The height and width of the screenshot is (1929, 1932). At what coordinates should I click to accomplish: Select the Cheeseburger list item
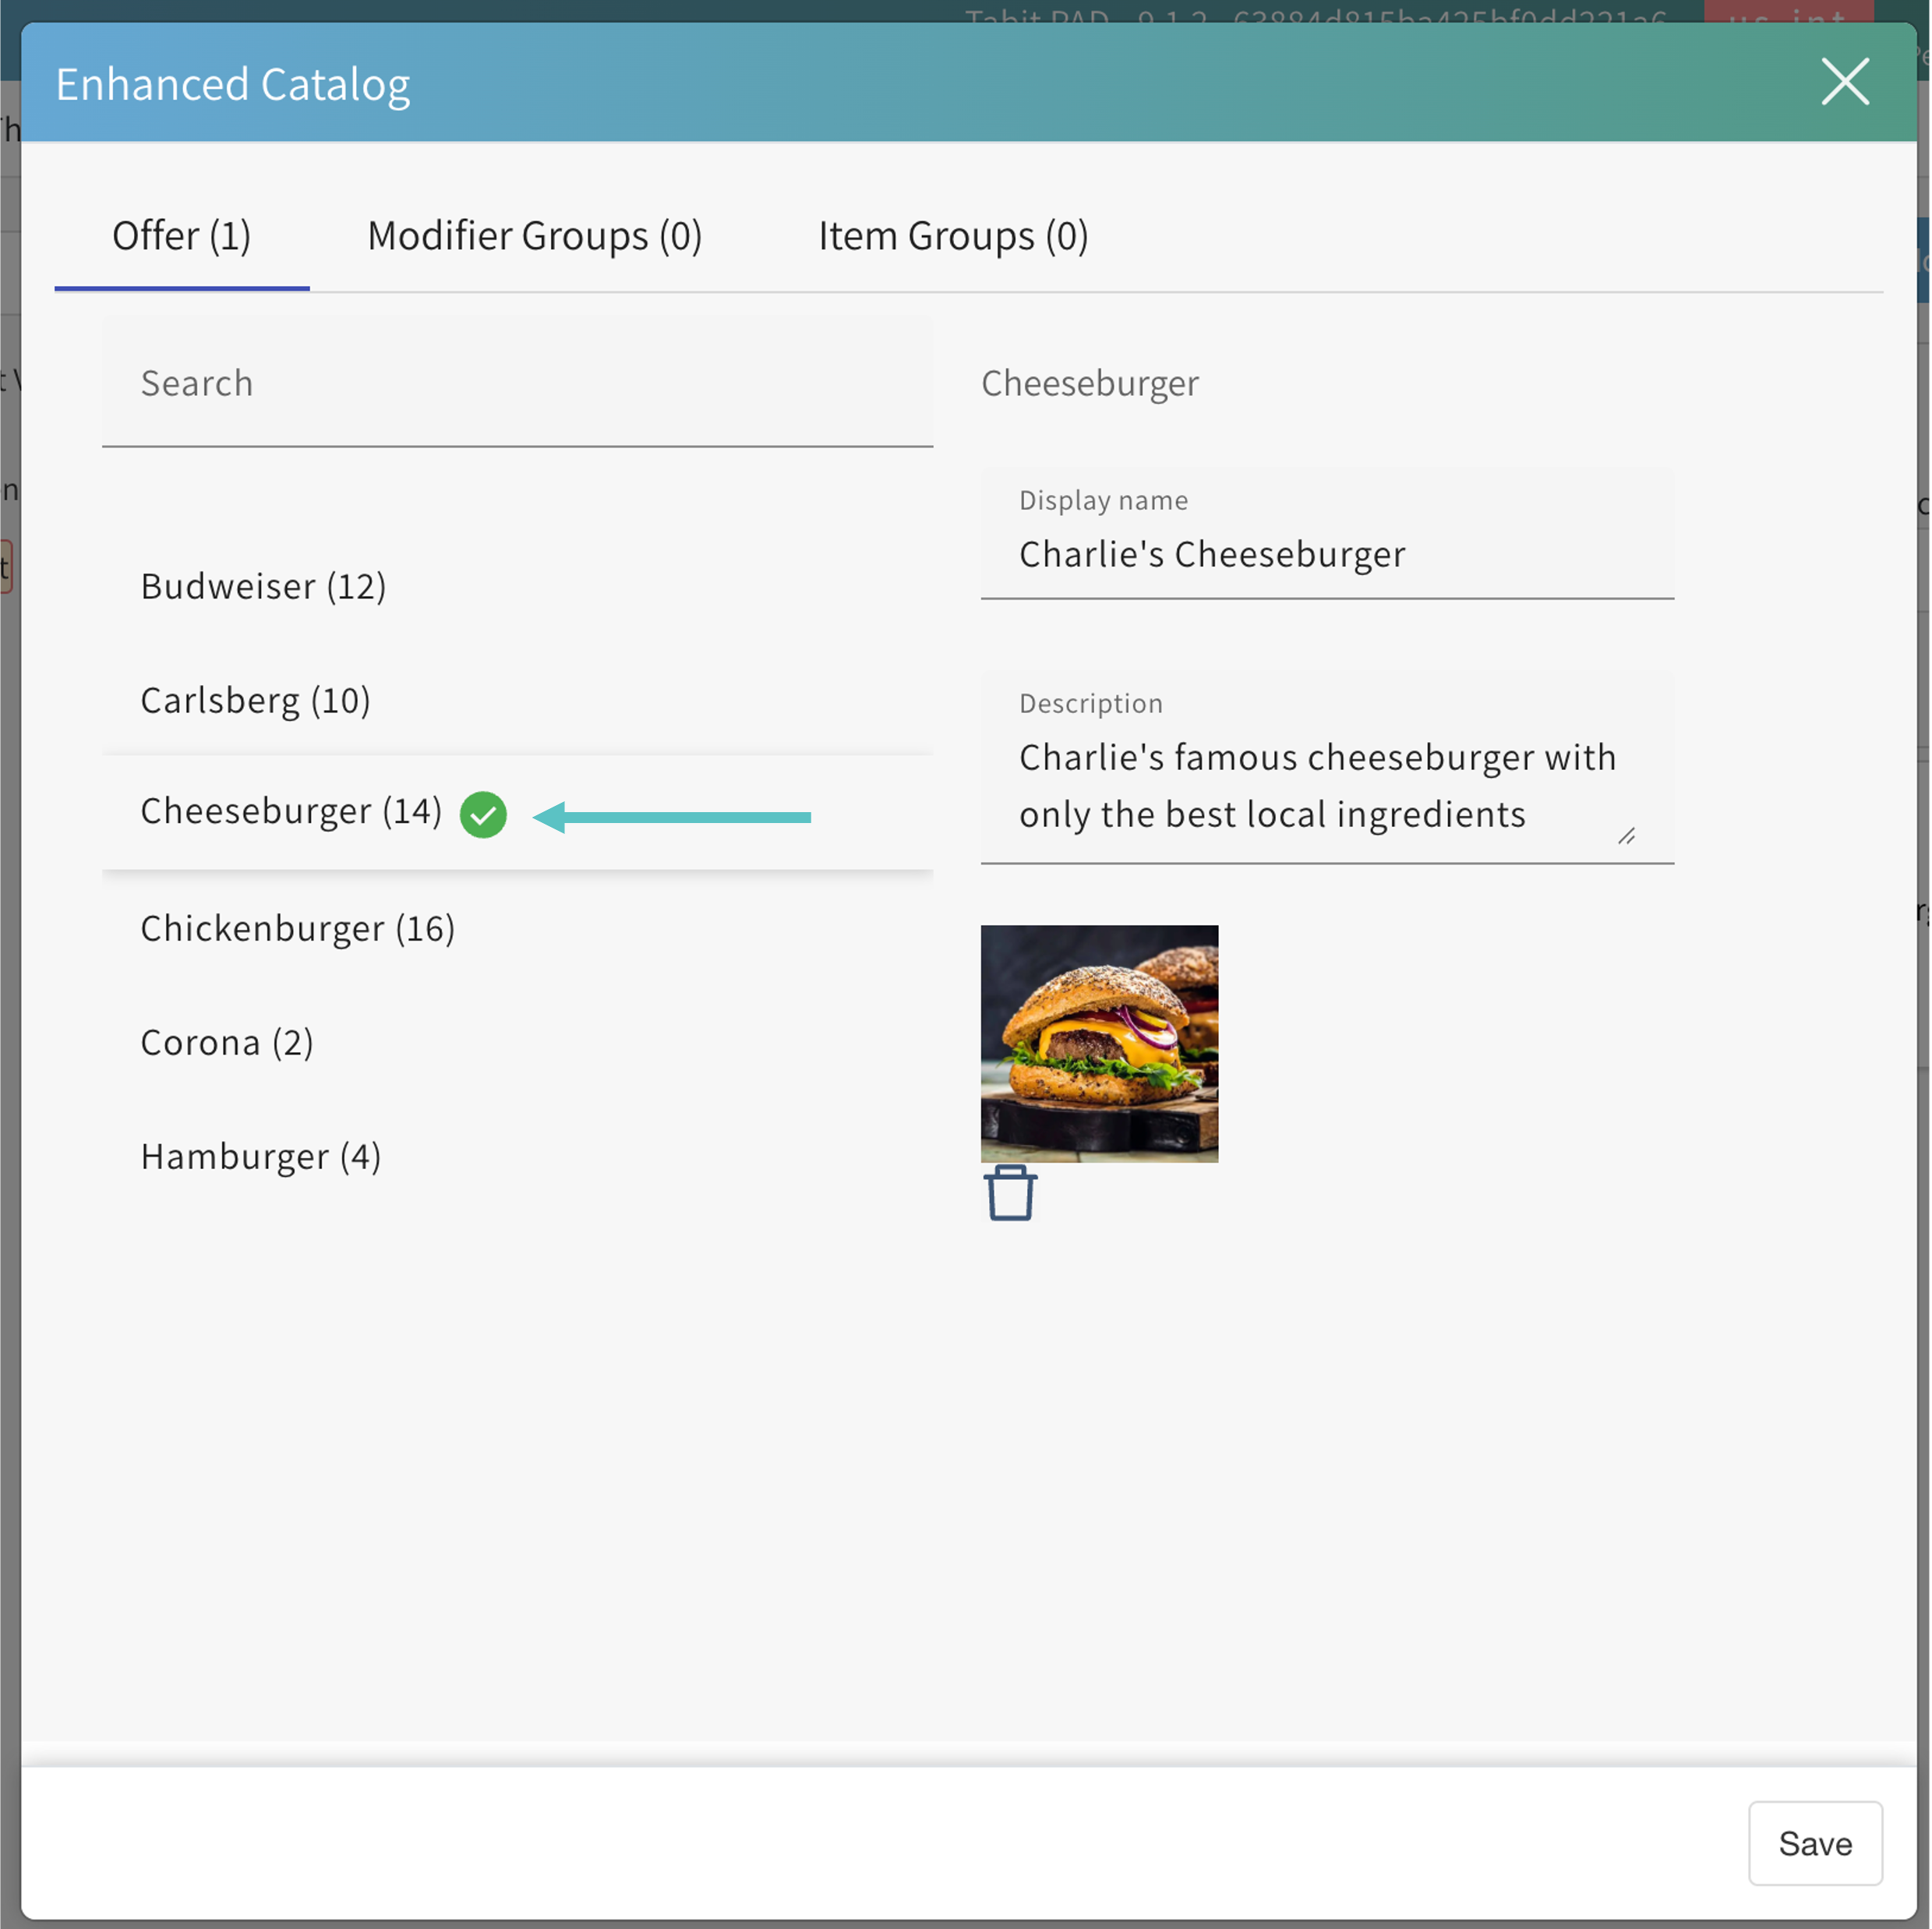click(x=290, y=811)
